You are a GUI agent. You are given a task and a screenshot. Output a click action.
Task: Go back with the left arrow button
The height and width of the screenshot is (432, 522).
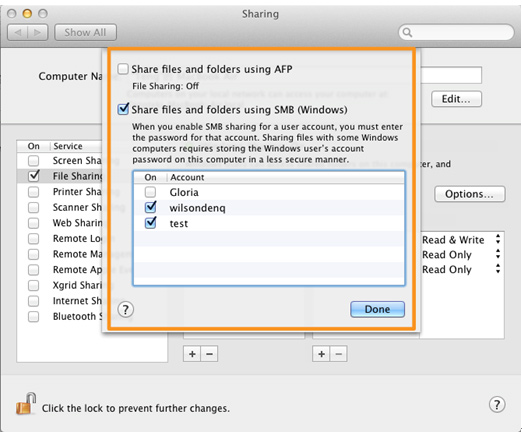[x=18, y=33]
